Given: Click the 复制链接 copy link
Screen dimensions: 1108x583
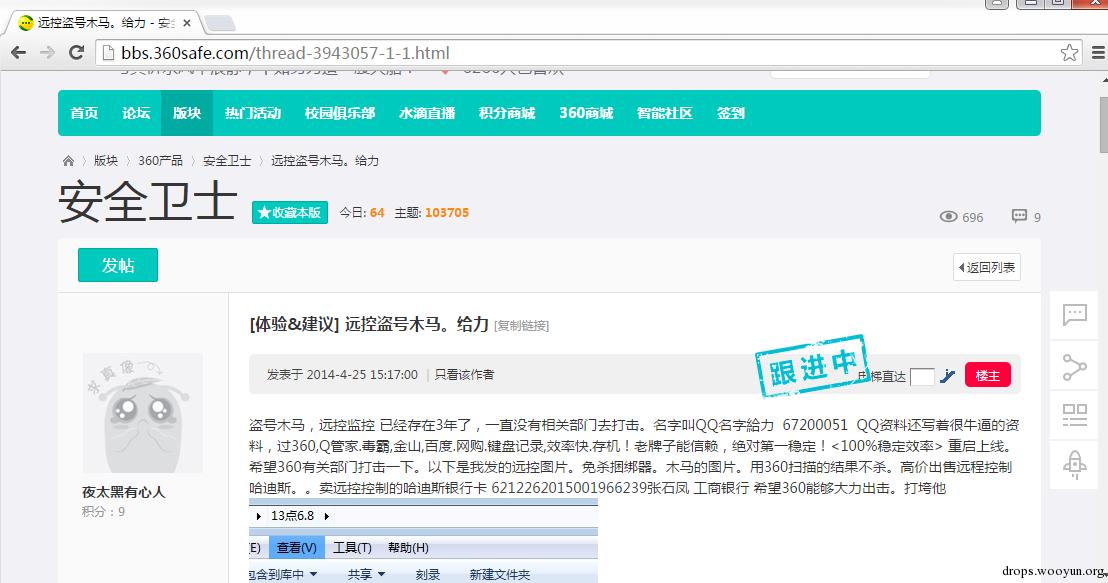Looking at the screenshot, I should pyautogui.click(x=521, y=326).
